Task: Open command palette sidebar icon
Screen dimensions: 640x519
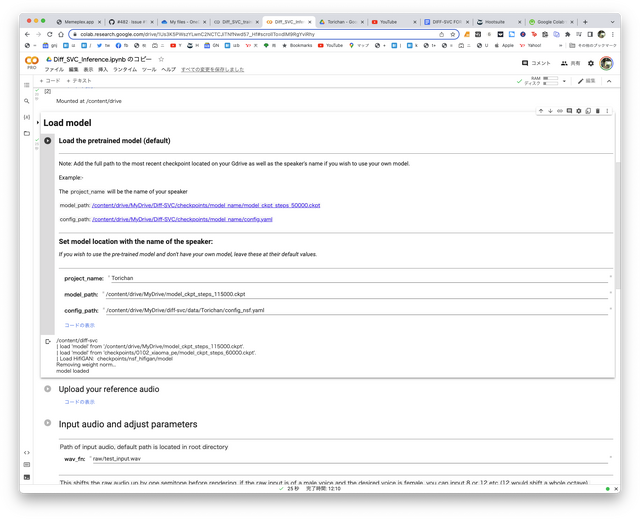Action: (27, 465)
